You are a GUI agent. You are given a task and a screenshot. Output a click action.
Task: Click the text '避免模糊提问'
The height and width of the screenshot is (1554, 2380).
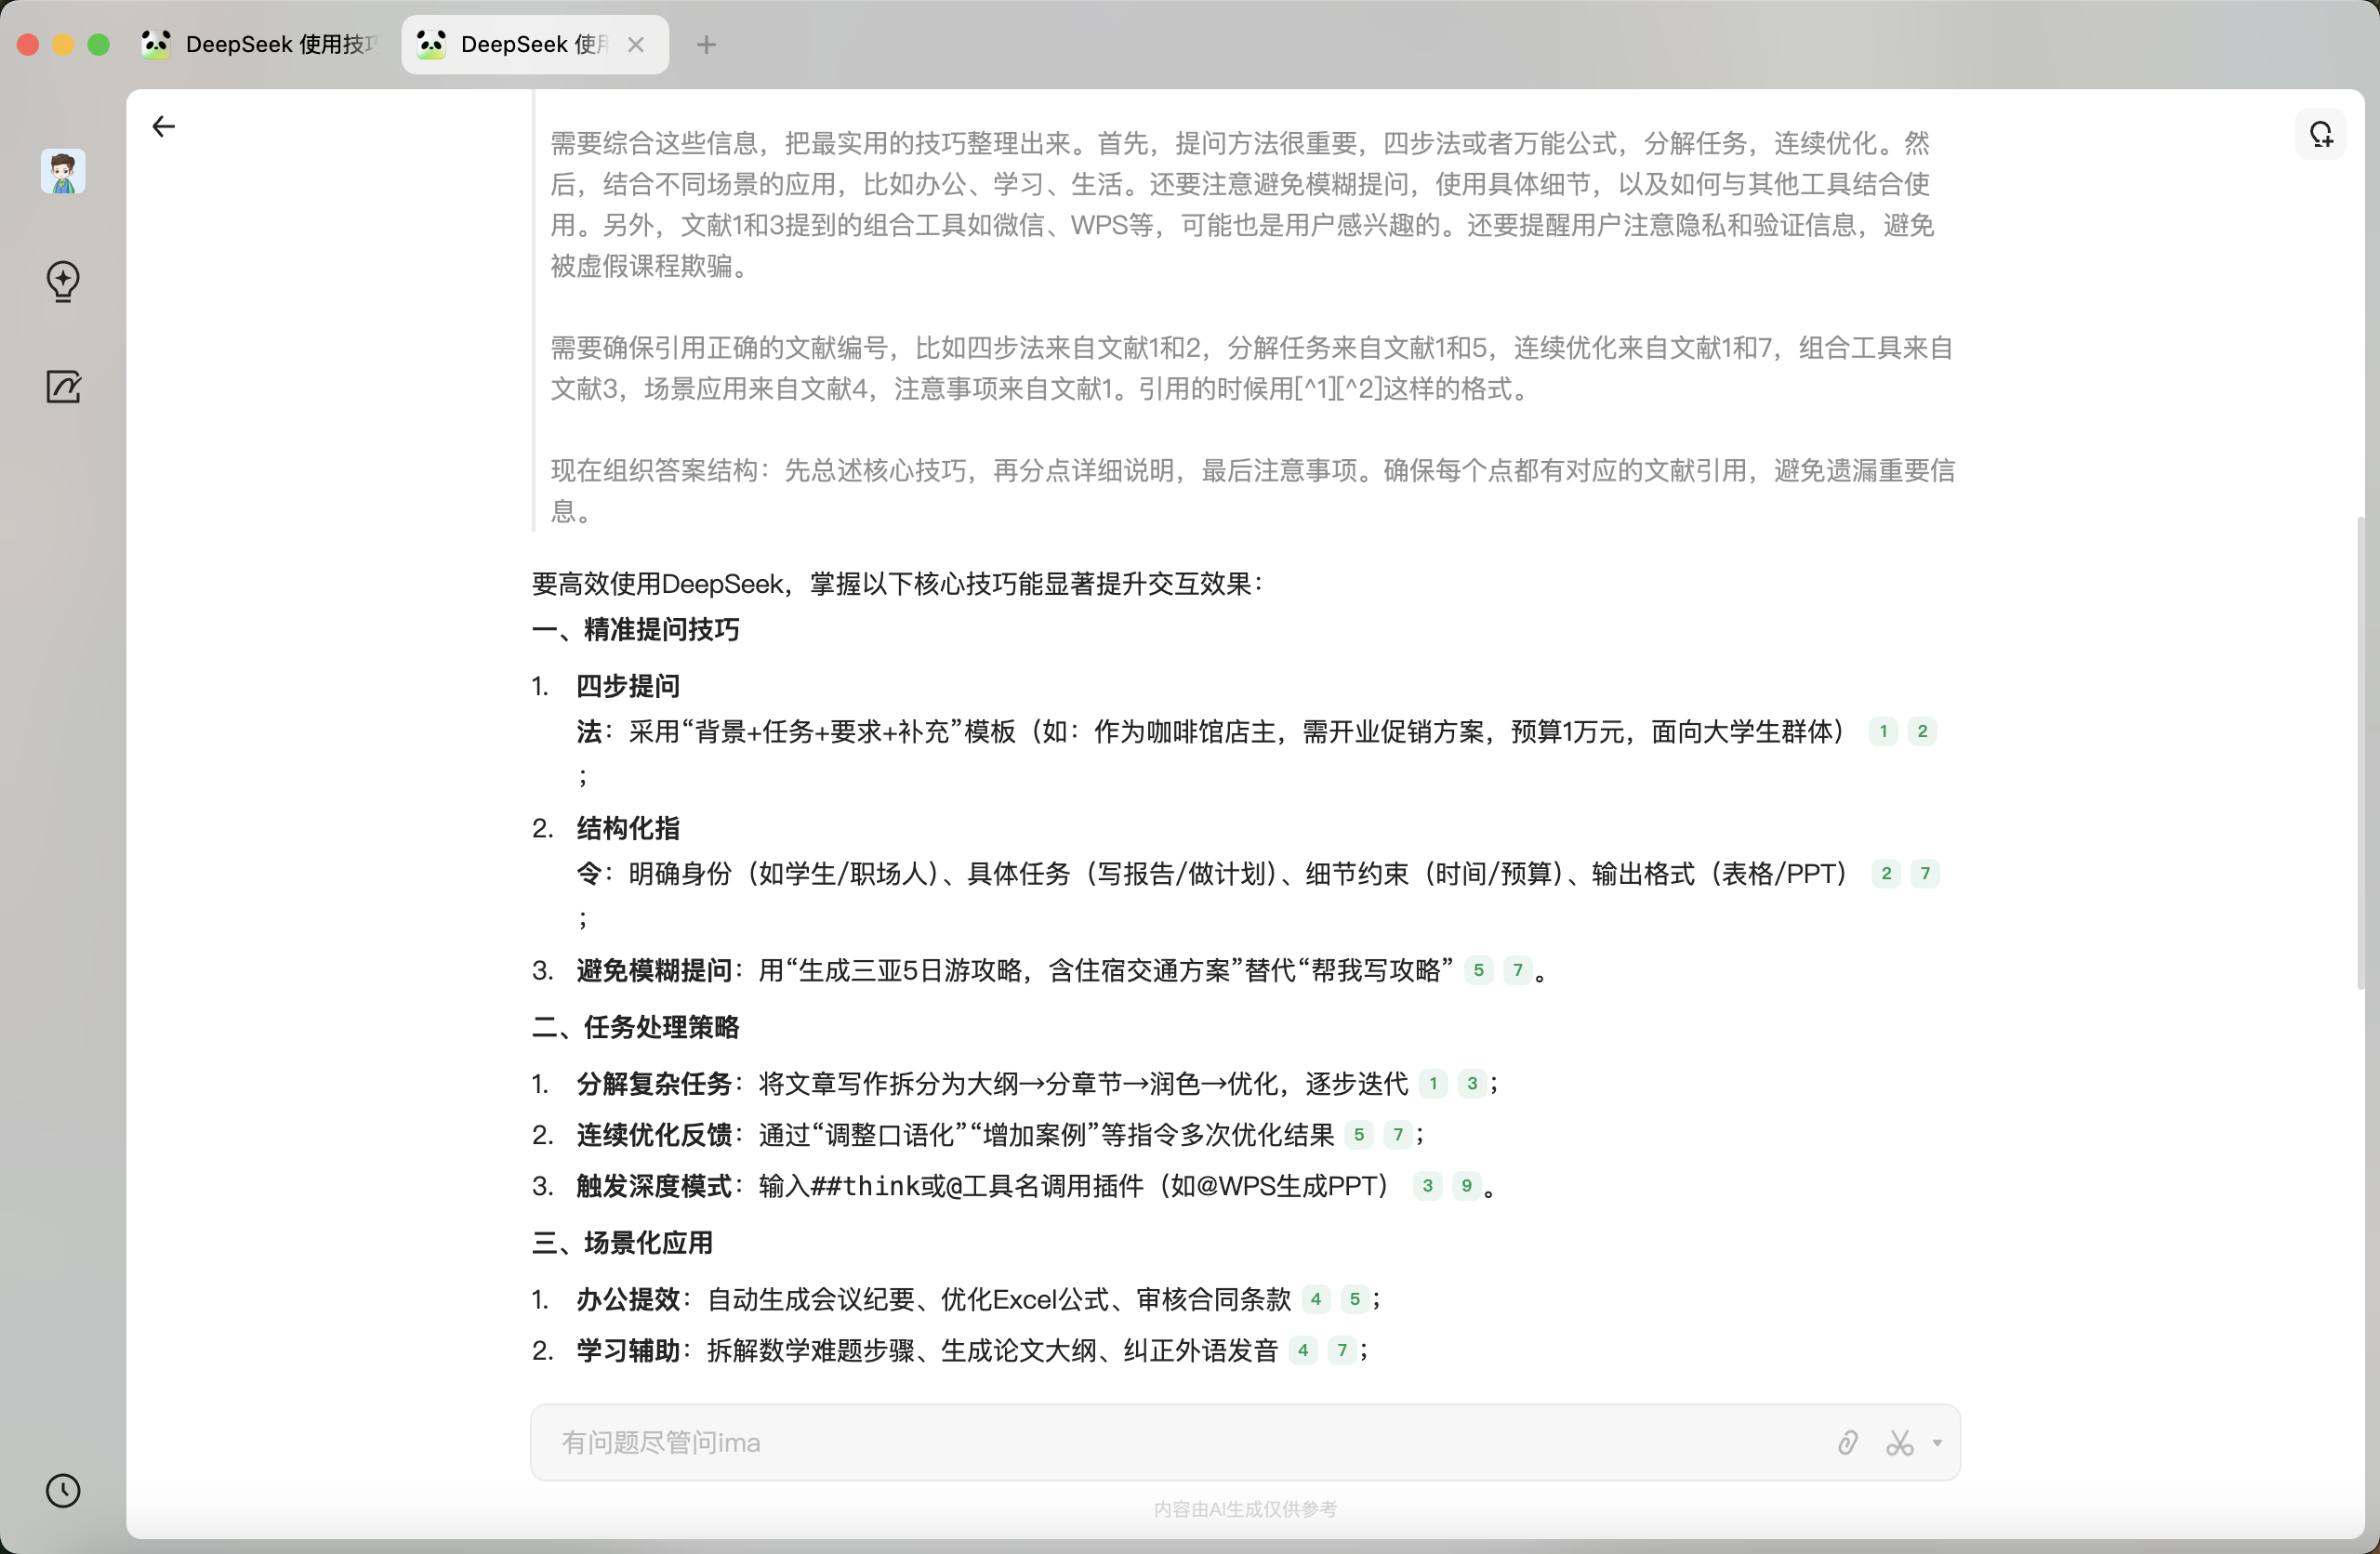pos(654,970)
